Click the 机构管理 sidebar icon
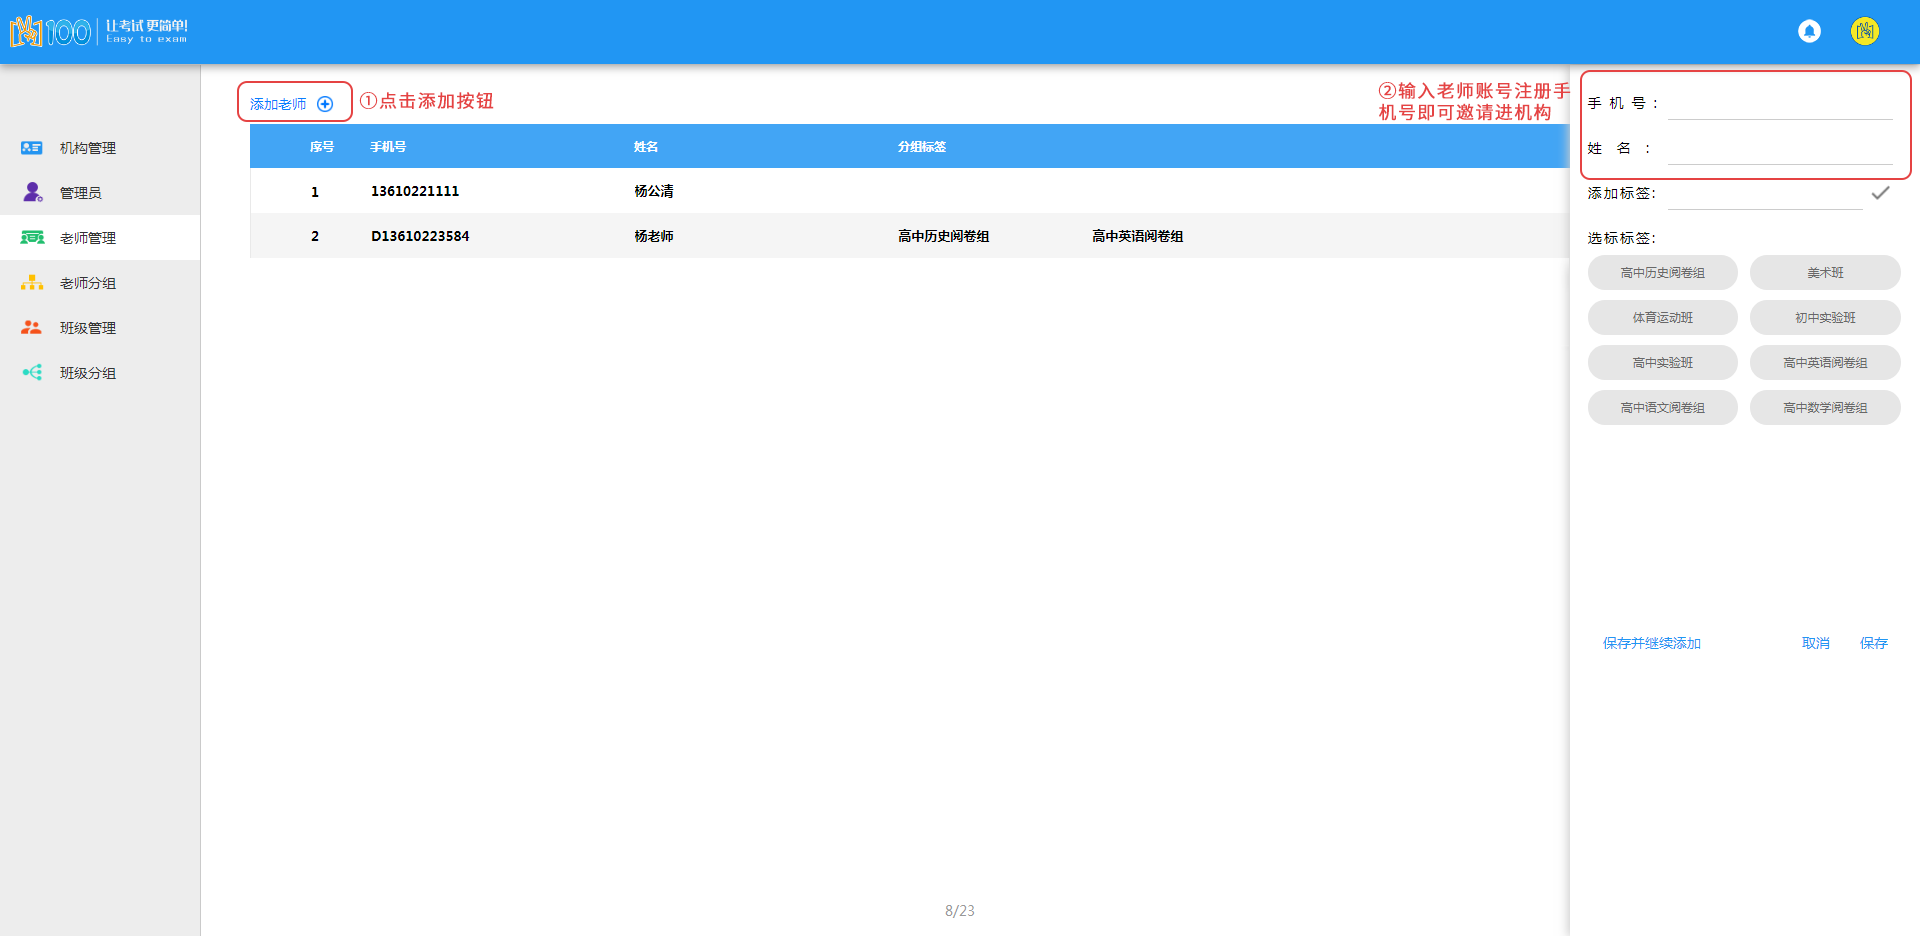The height and width of the screenshot is (936, 1920). point(32,148)
